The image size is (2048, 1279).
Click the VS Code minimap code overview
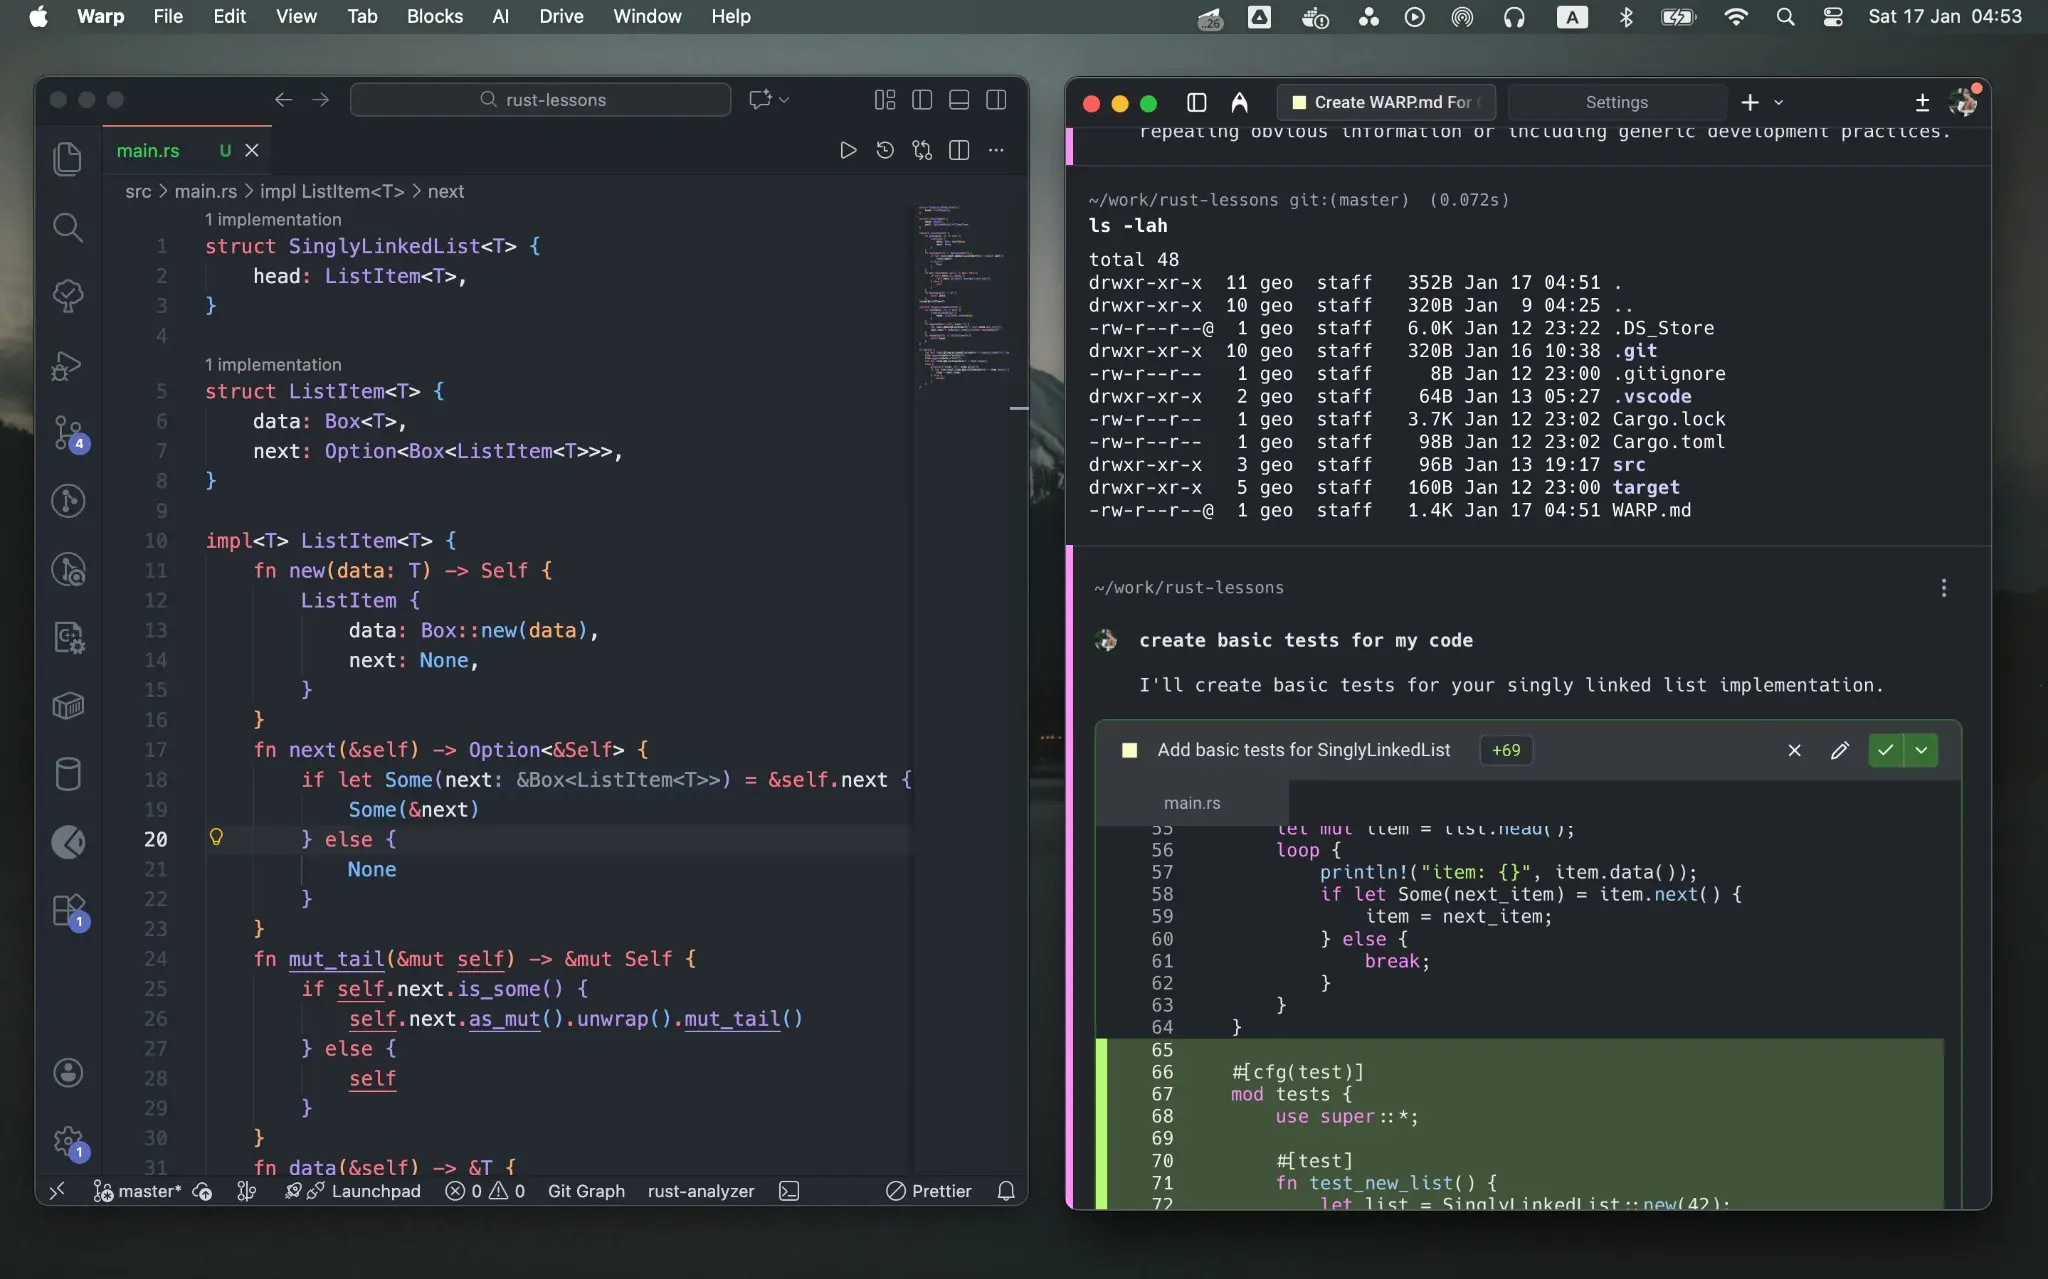pyautogui.click(x=963, y=295)
